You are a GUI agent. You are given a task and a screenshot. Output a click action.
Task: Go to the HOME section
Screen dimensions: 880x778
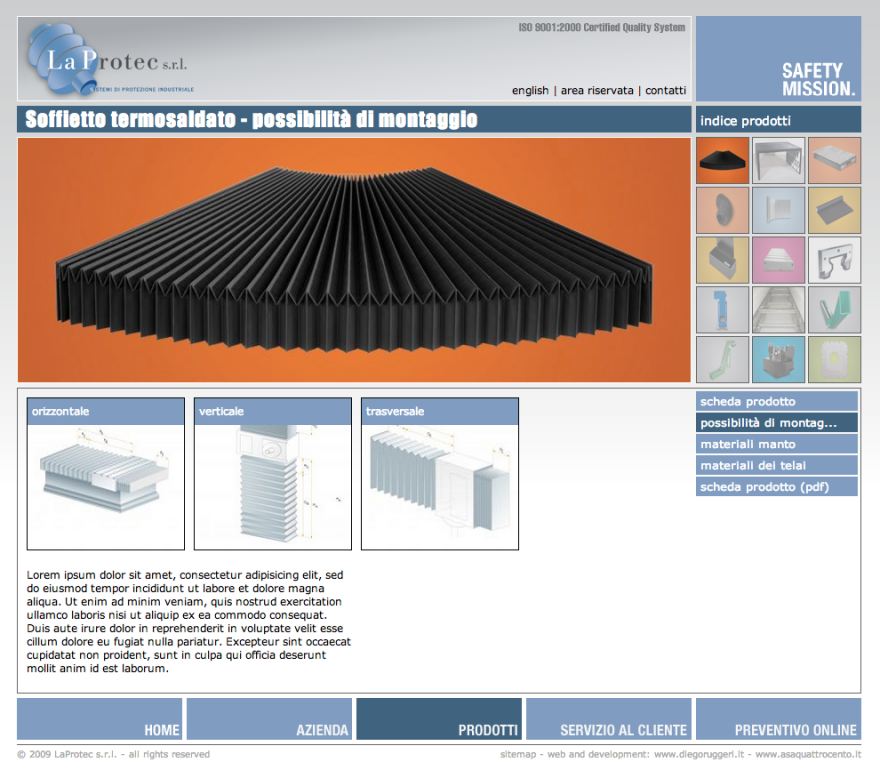99,719
